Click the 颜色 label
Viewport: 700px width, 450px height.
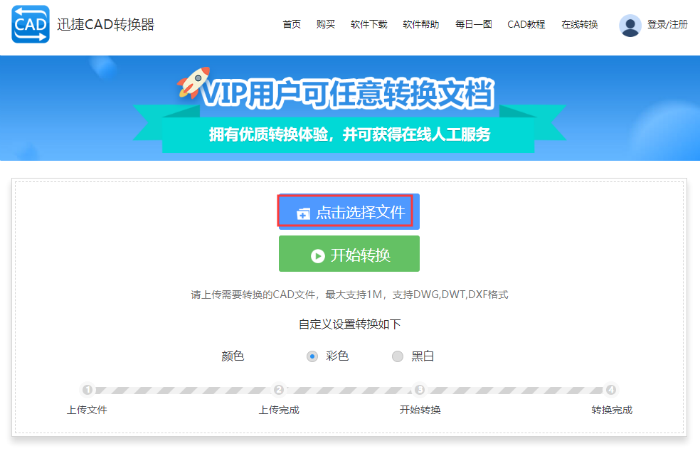[233, 356]
